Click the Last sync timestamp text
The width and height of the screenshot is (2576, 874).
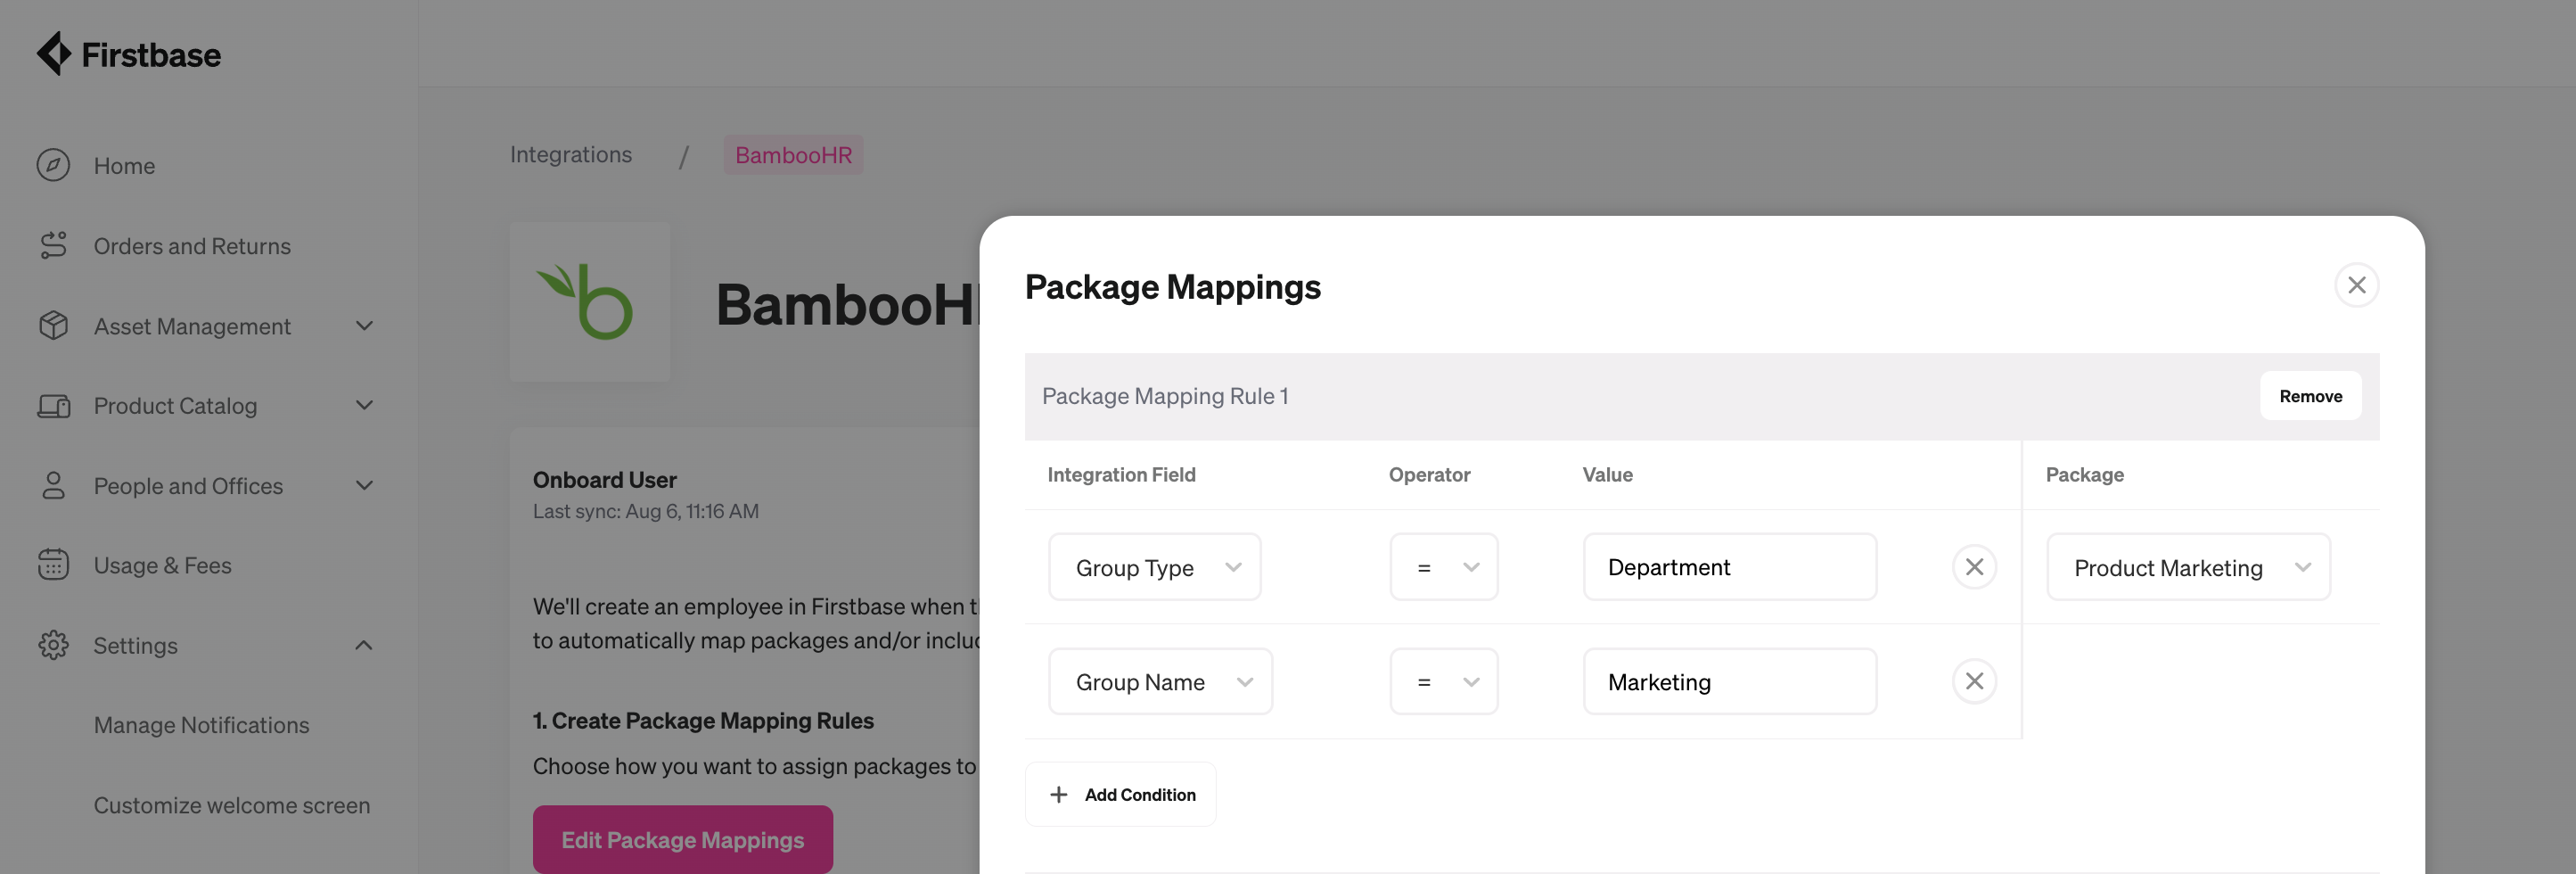[645, 511]
